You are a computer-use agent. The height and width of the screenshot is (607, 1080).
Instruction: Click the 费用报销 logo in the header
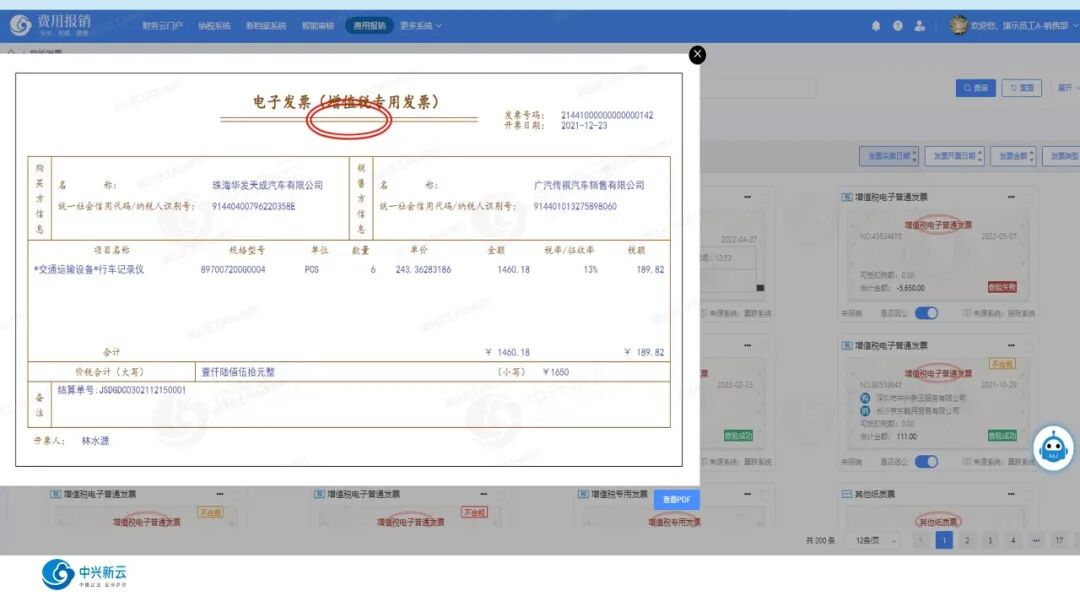point(50,25)
